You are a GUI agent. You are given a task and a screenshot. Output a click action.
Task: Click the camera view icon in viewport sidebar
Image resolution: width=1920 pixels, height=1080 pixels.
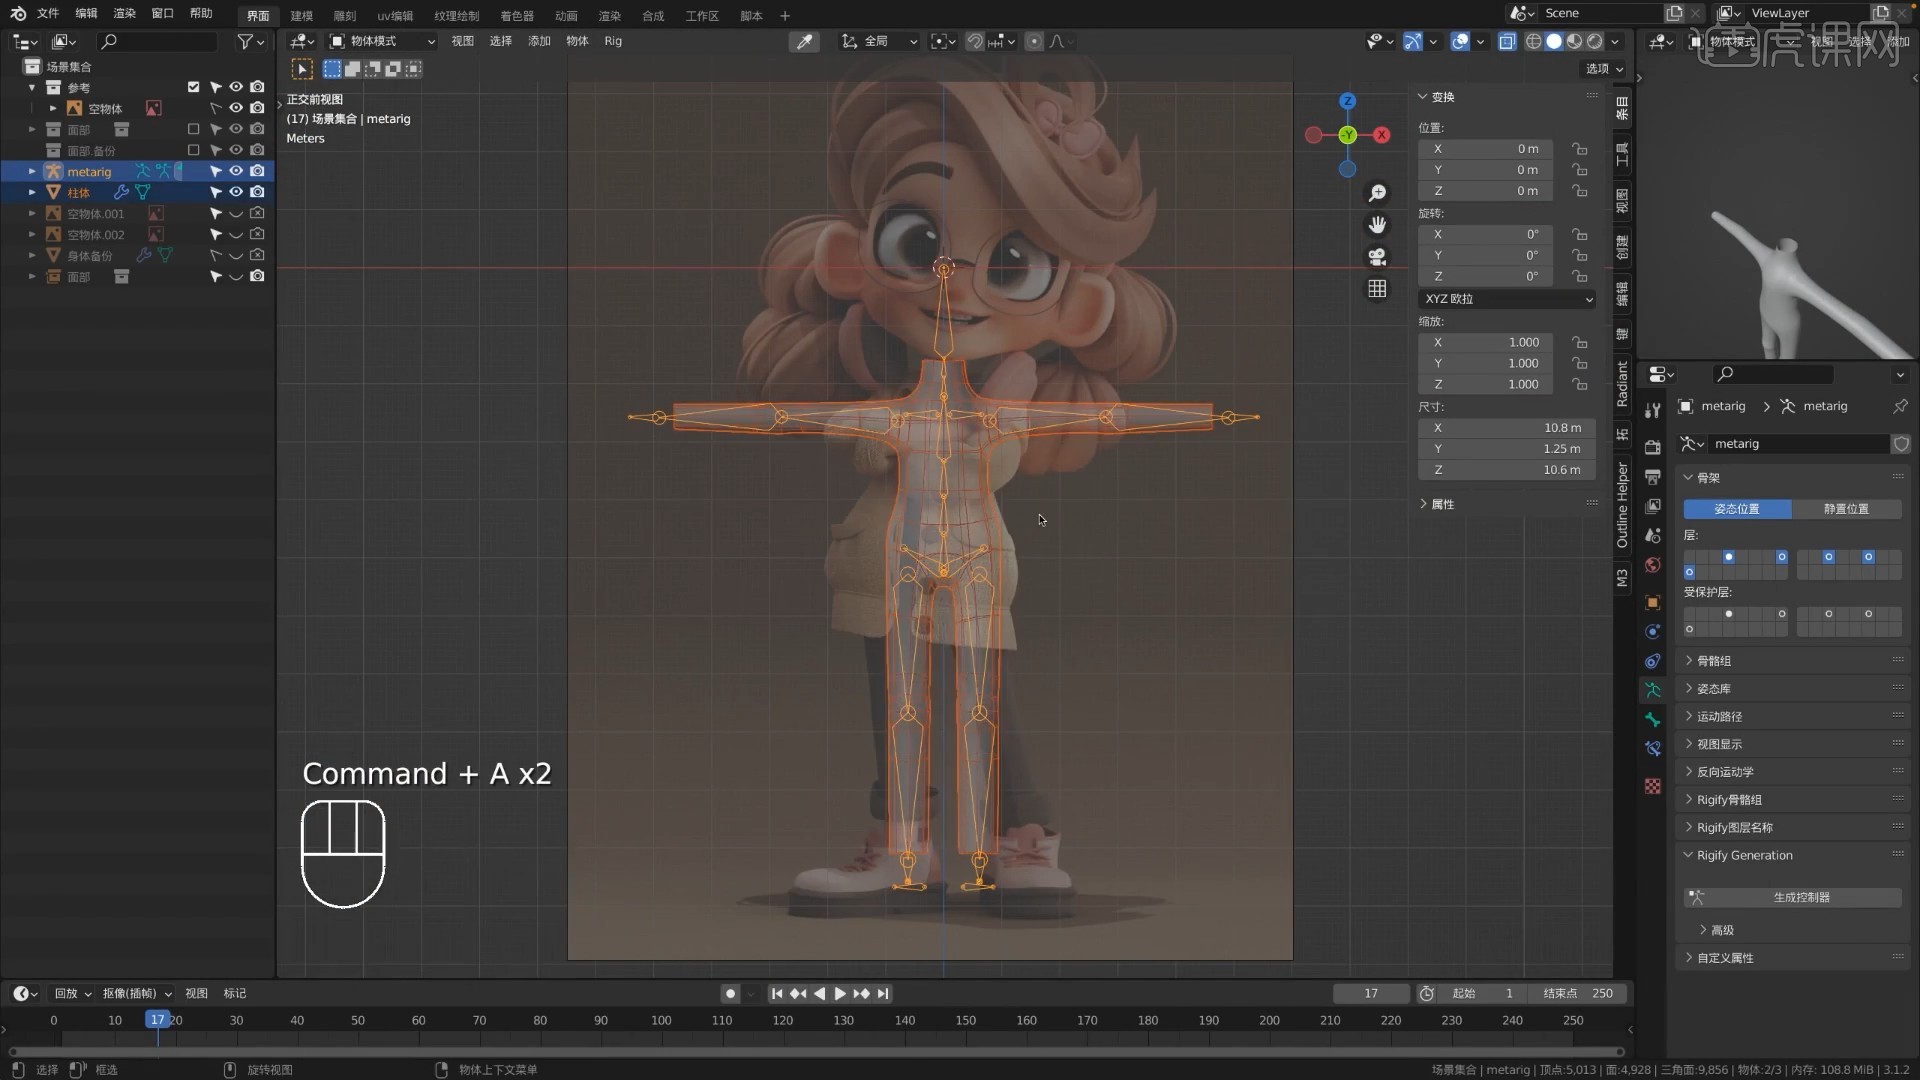click(x=1377, y=257)
